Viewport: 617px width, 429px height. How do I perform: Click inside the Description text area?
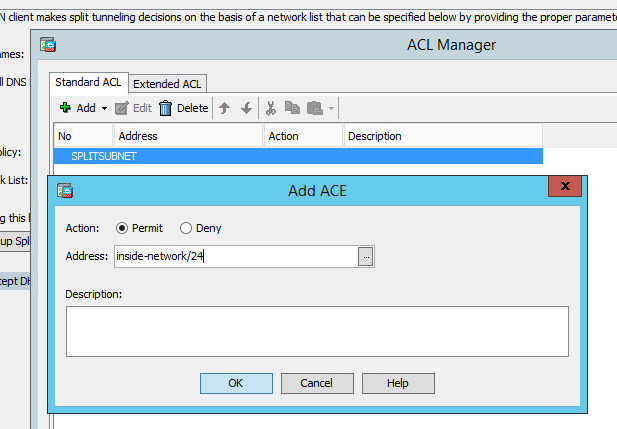317,331
